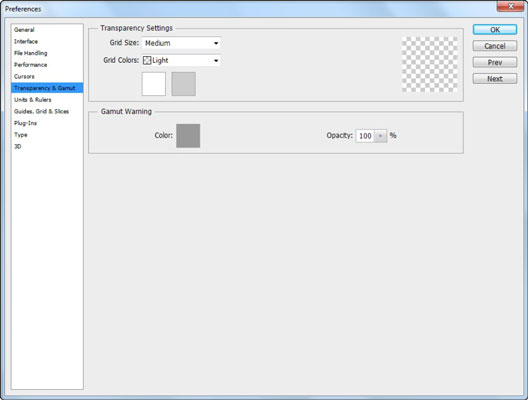Click the transparency checkerboard preview

pos(430,64)
